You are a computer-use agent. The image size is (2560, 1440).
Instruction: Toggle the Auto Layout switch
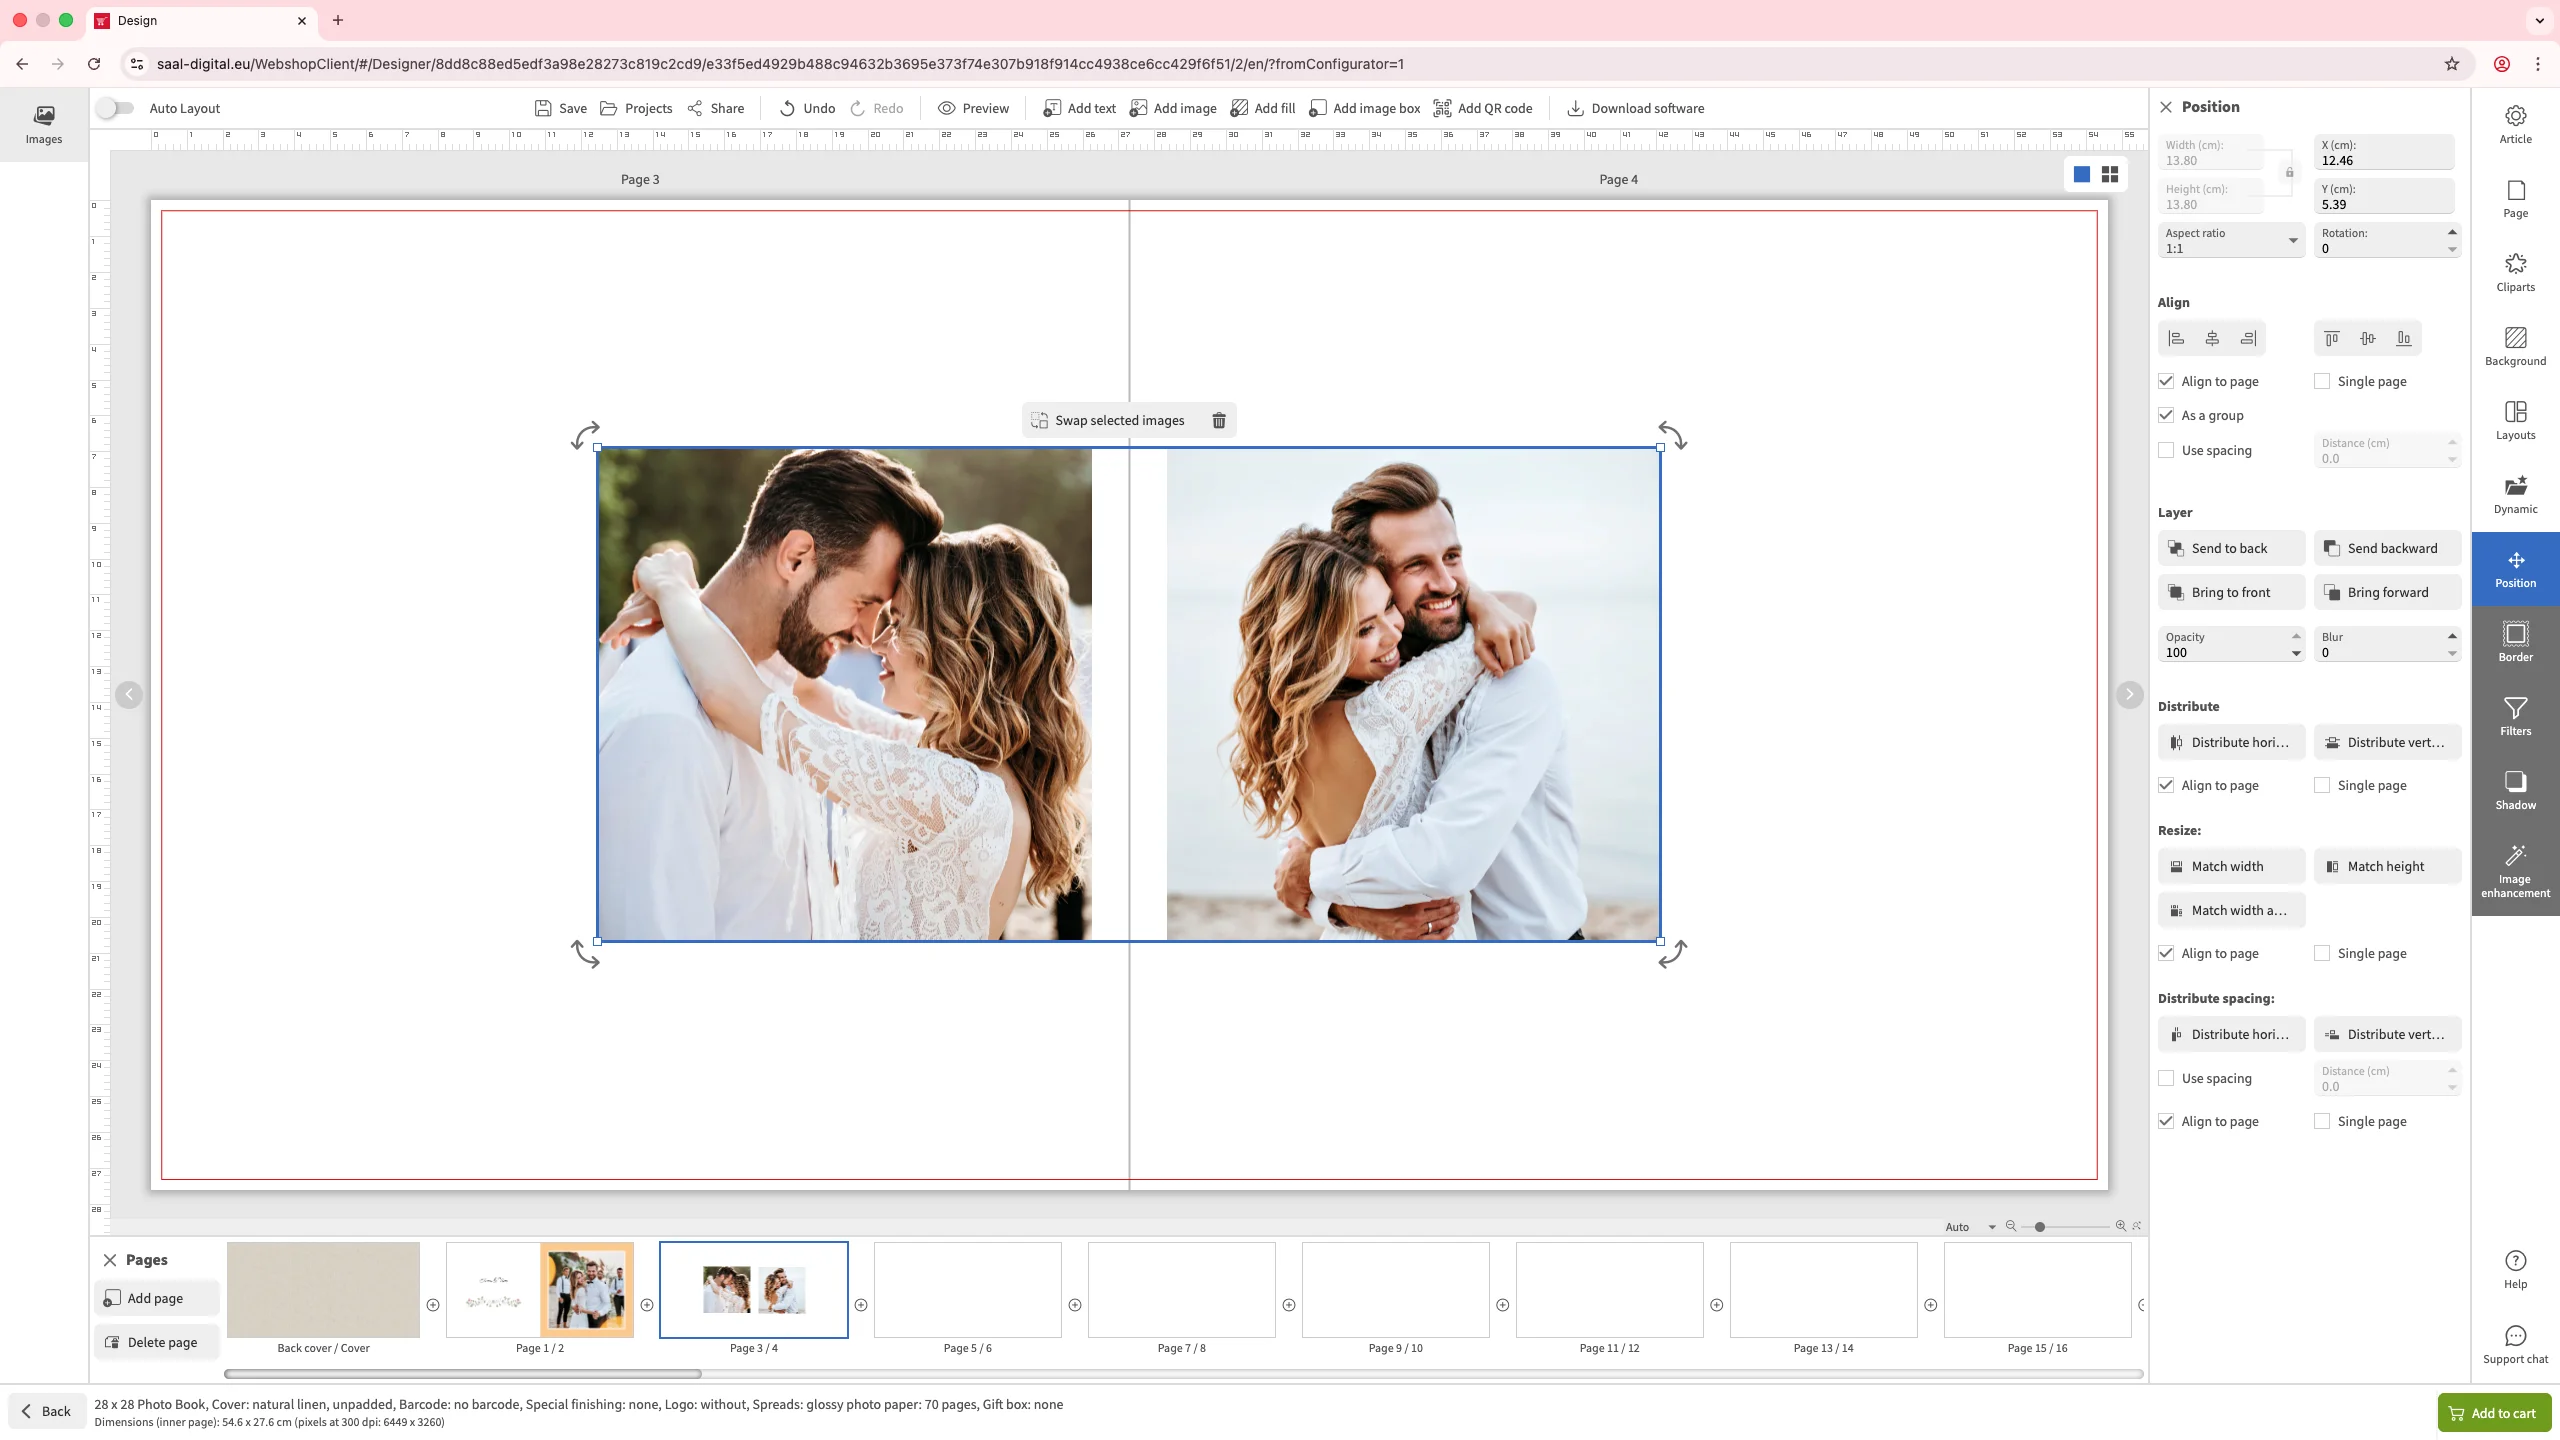pyautogui.click(x=115, y=108)
